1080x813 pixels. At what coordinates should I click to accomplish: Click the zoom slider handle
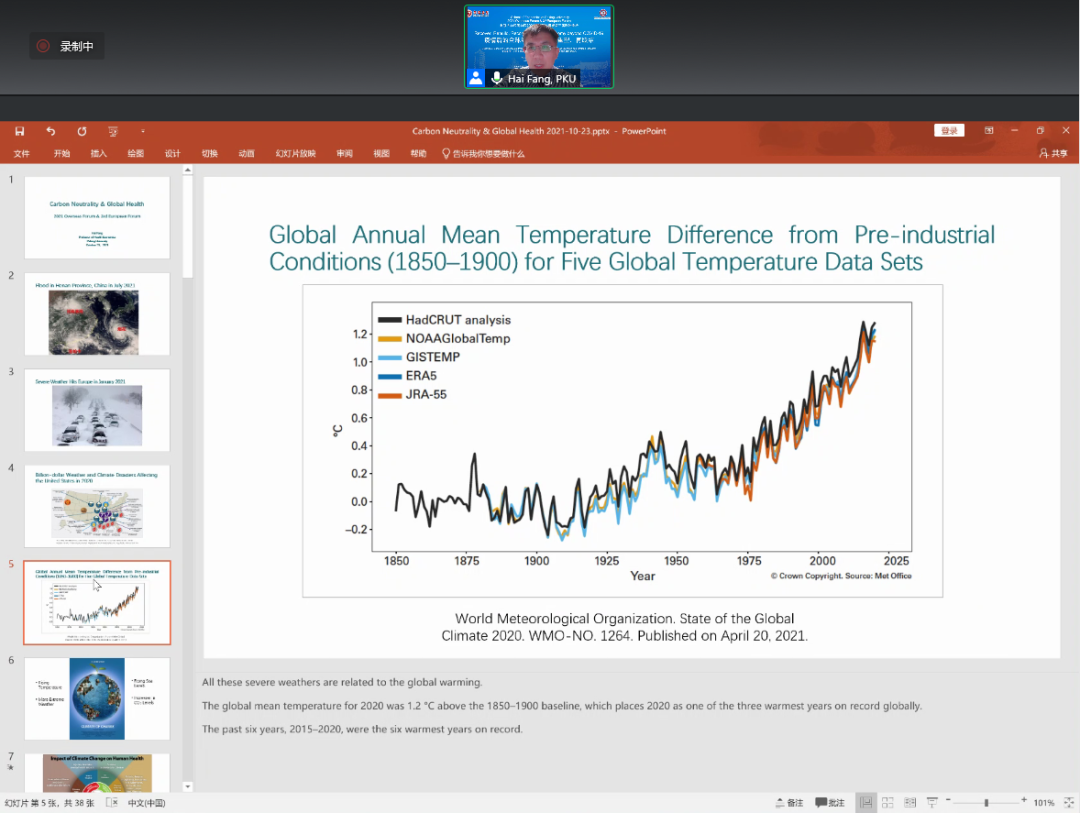[x=986, y=802]
